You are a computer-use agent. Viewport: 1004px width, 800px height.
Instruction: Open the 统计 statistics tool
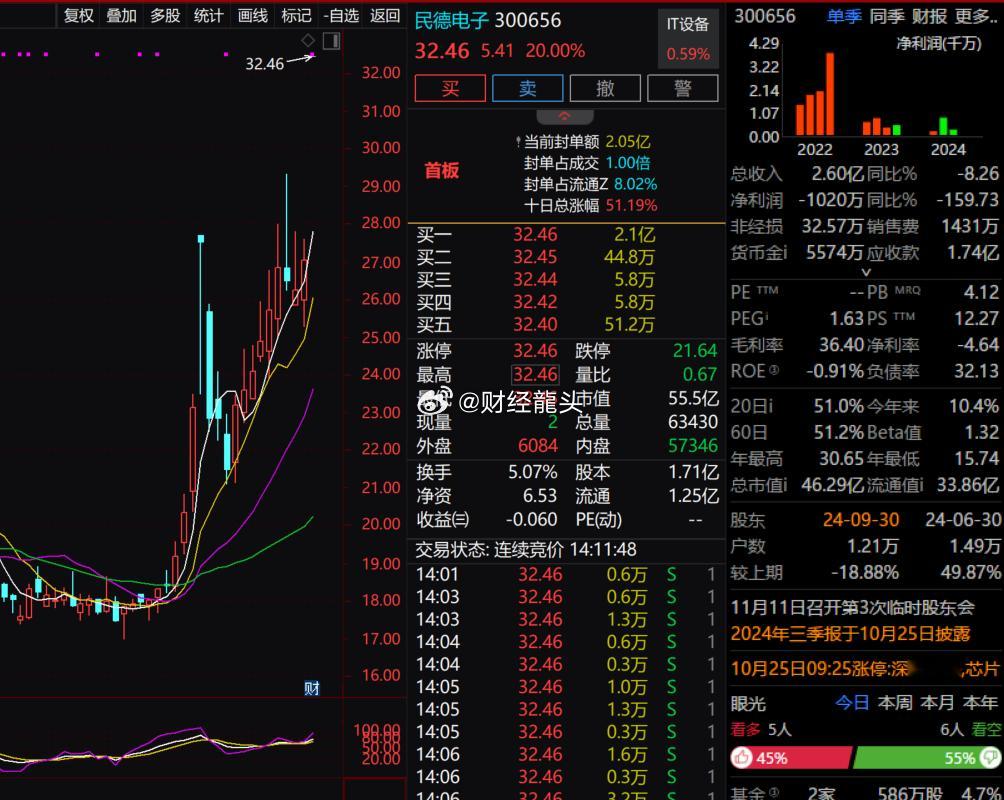[209, 15]
